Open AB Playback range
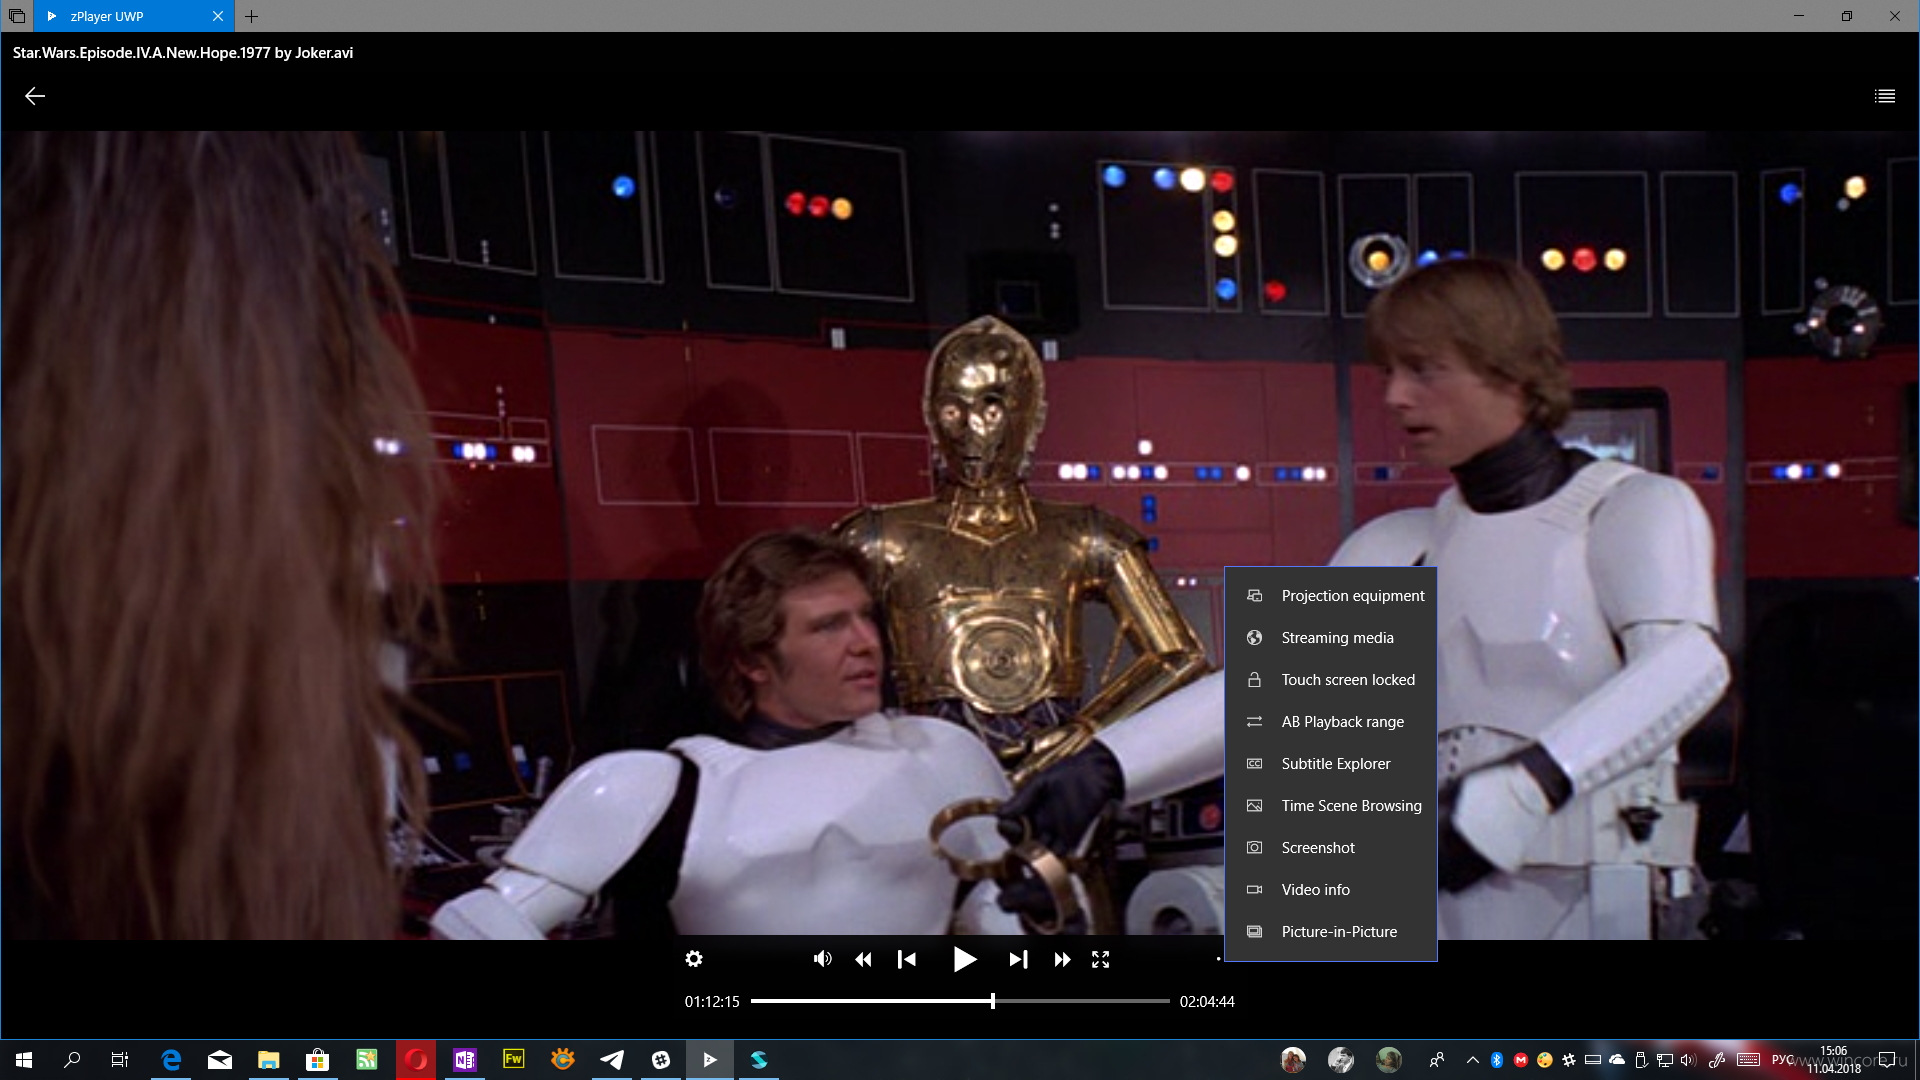The image size is (1920, 1080). [x=1331, y=721]
